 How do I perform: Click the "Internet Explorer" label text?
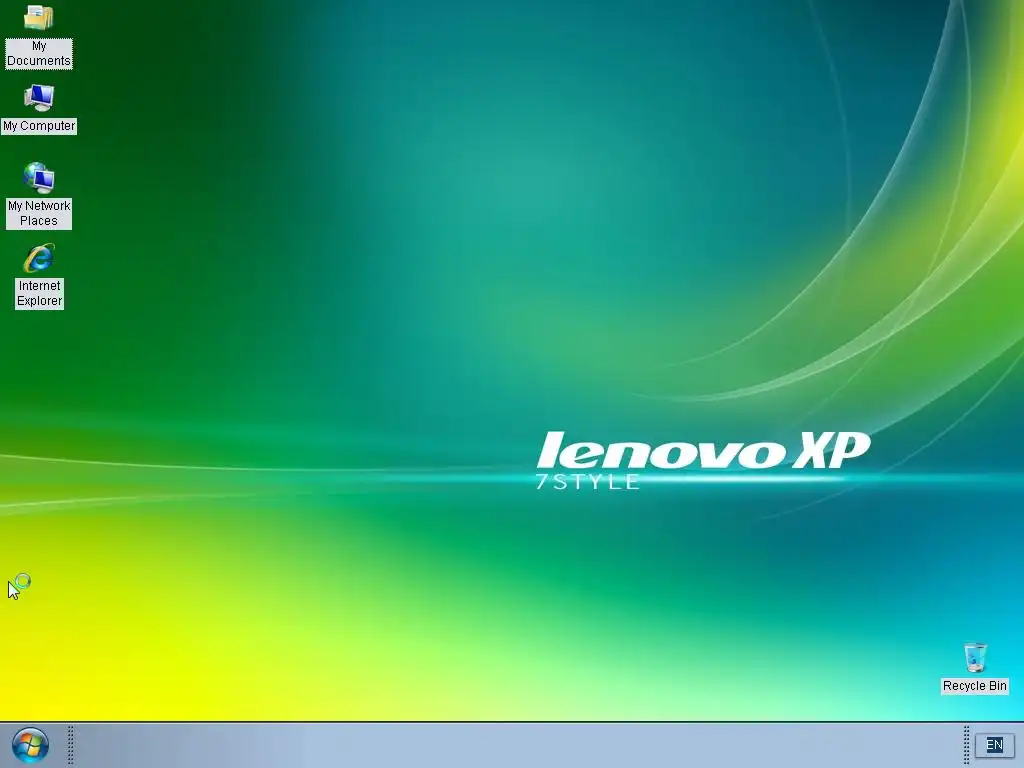coord(39,293)
